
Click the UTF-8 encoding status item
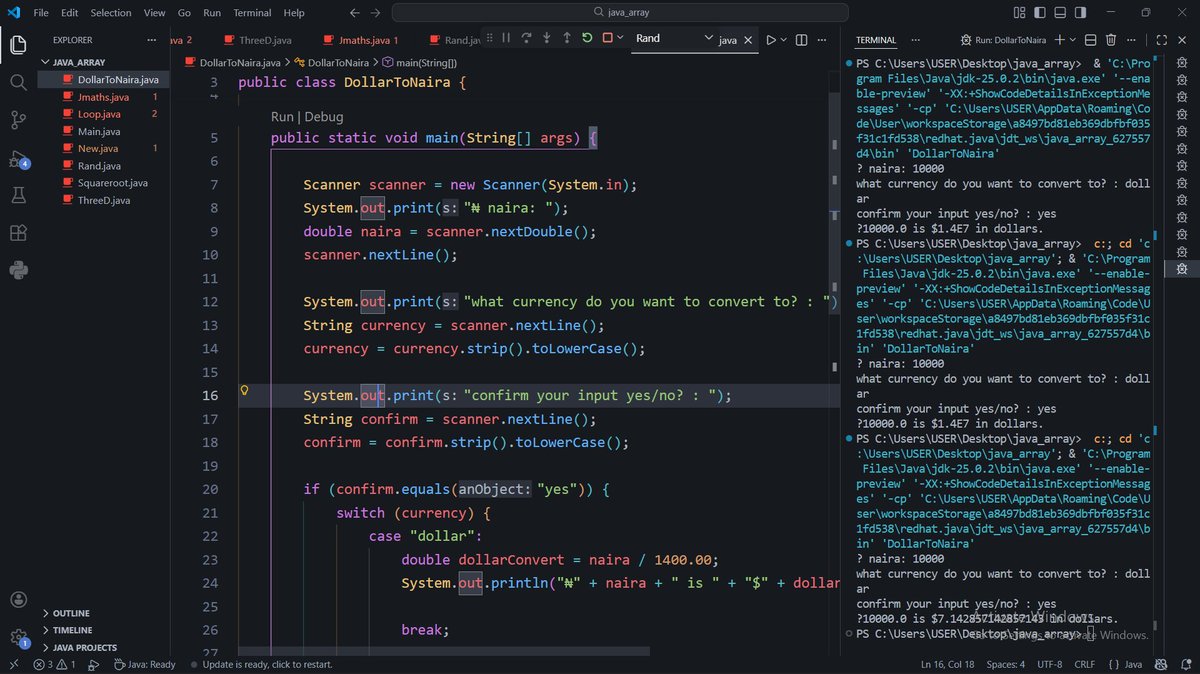click(x=1050, y=664)
